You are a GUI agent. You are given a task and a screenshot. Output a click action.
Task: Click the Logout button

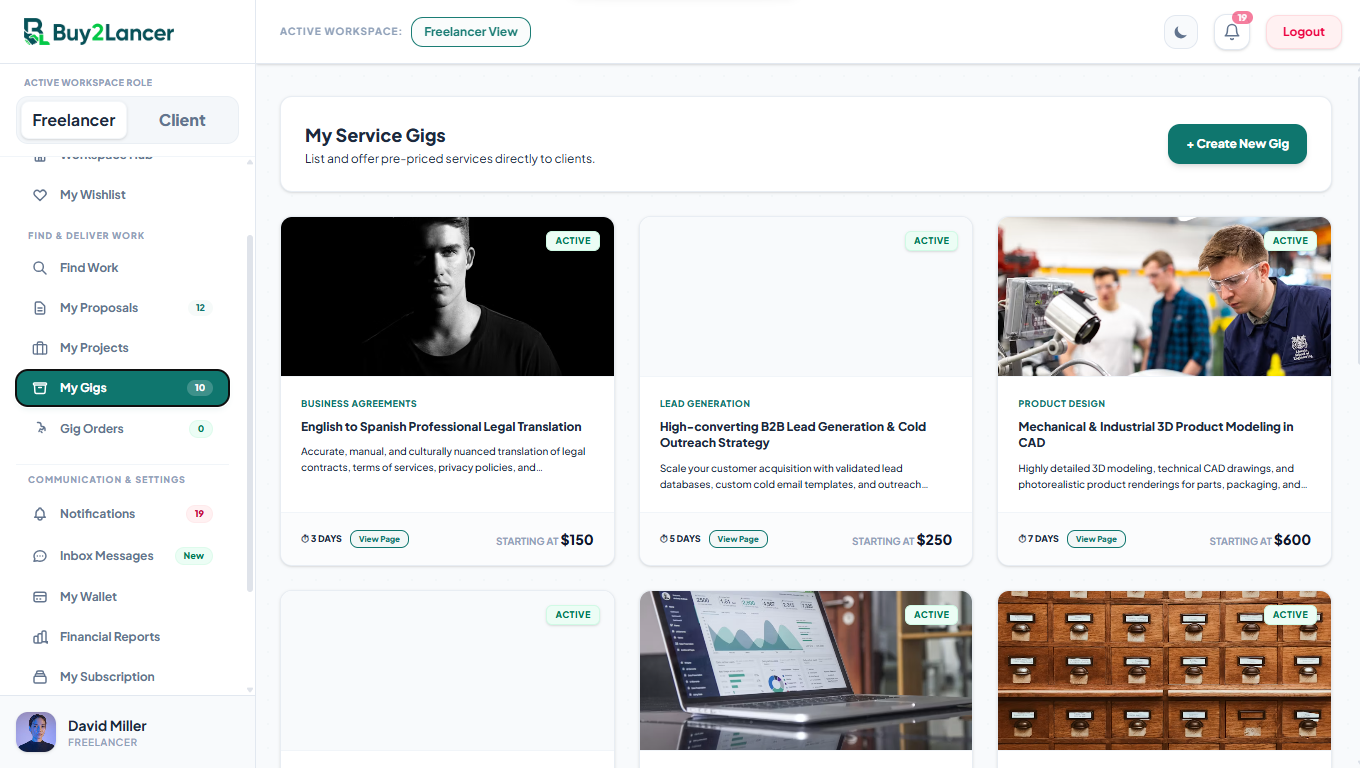click(1304, 32)
